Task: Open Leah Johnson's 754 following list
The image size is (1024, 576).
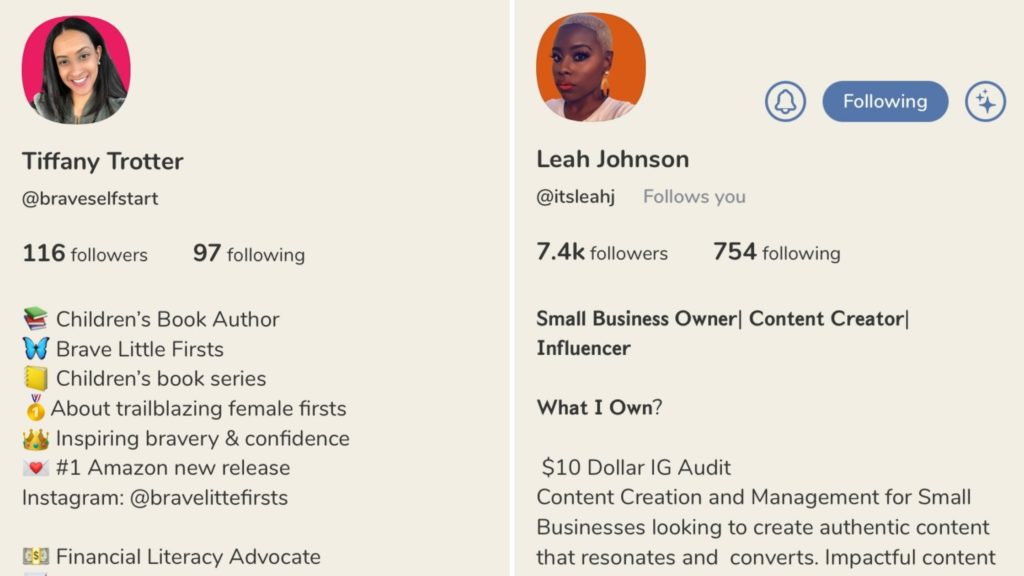Action: [776, 252]
